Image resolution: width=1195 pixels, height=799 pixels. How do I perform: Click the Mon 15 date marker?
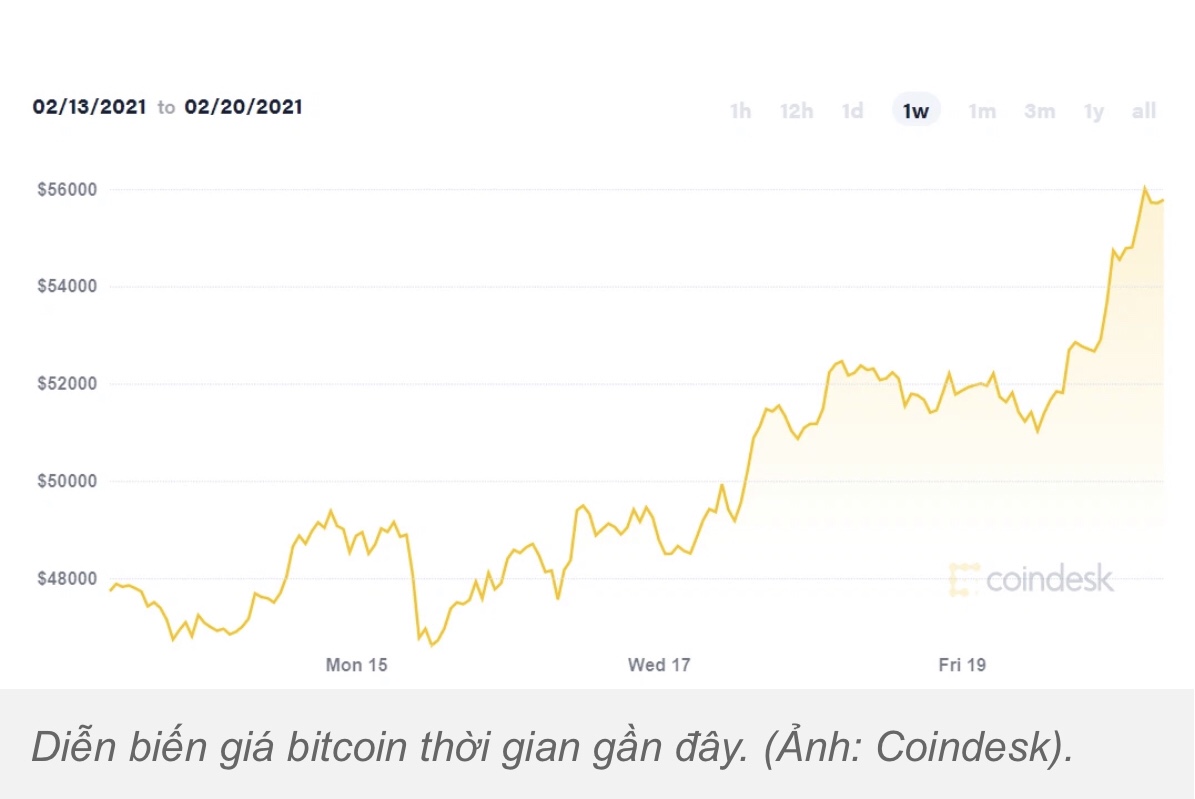tap(356, 664)
